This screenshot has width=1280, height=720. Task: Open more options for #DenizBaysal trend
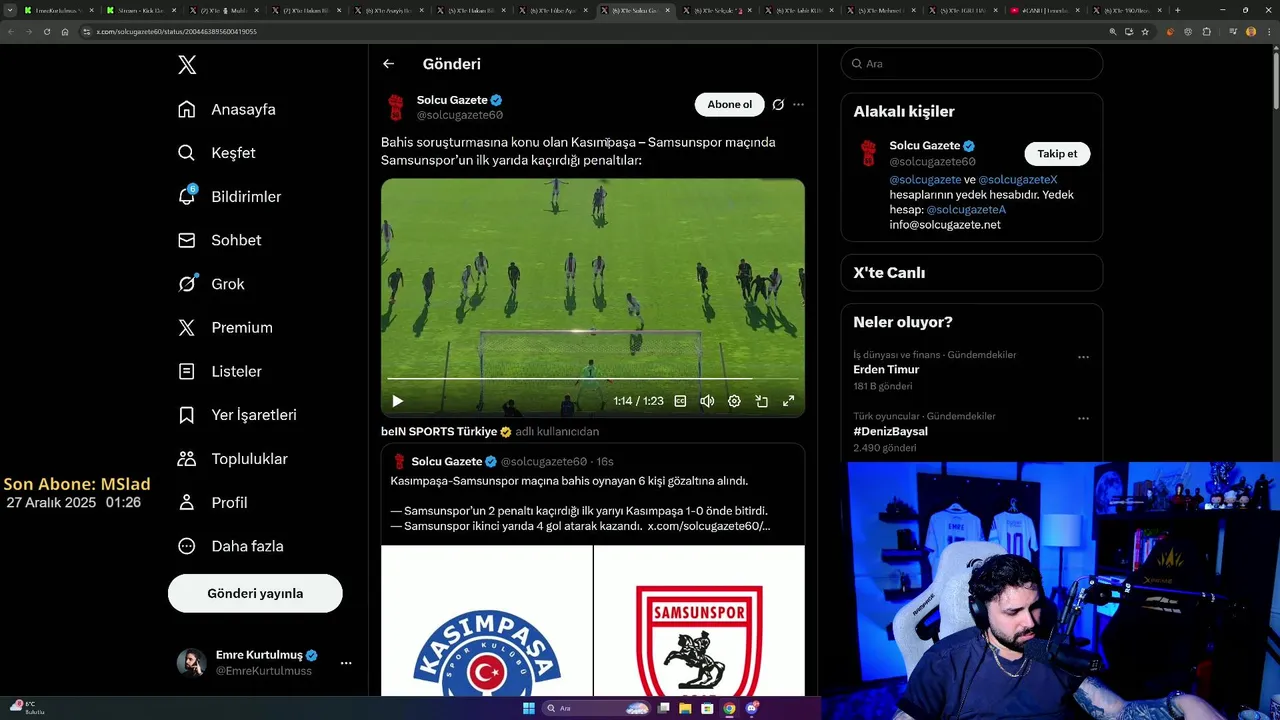(1083, 419)
